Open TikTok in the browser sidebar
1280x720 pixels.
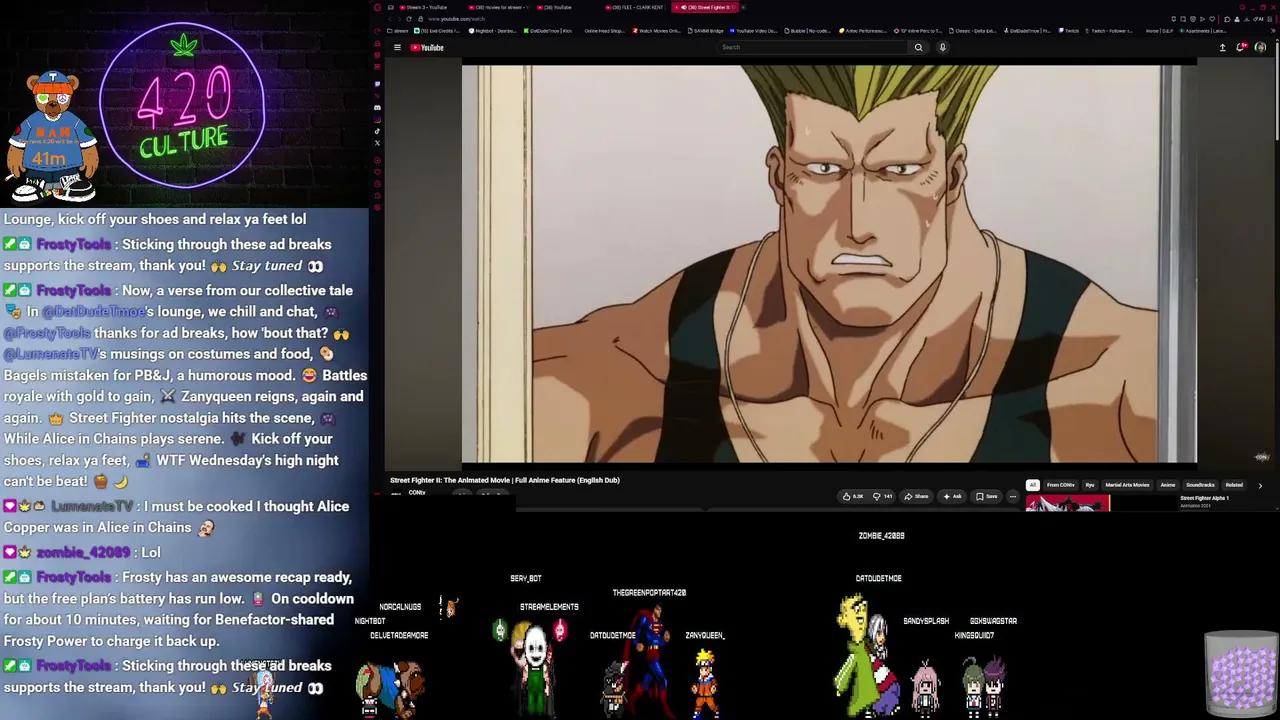377,131
